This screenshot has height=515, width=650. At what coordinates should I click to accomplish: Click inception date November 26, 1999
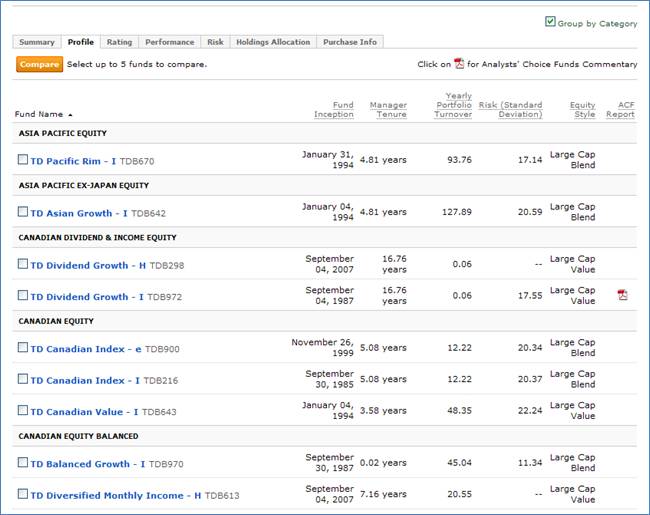click(x=323, y=347)
